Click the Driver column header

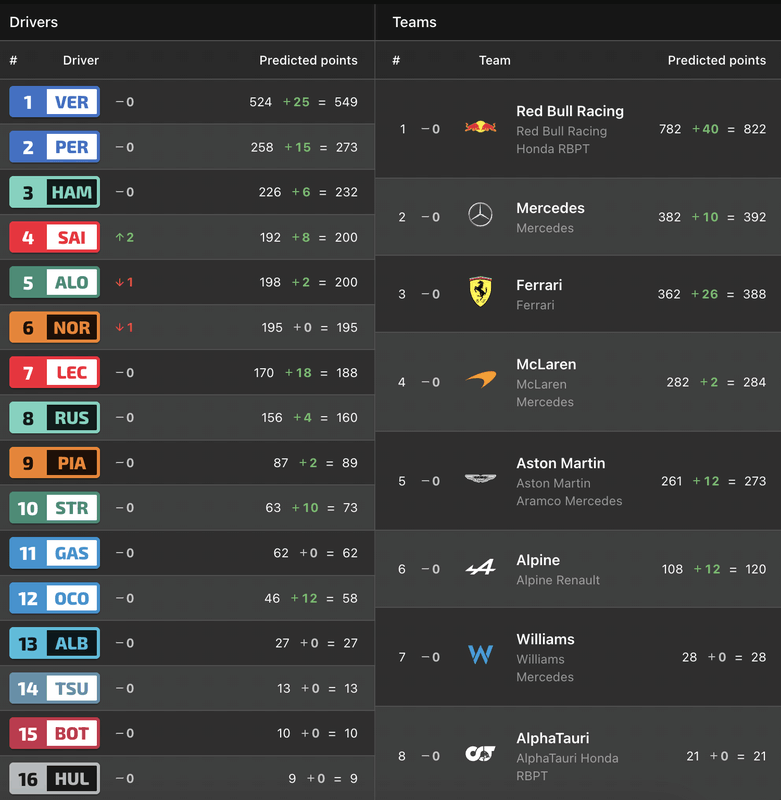[81, 60]
